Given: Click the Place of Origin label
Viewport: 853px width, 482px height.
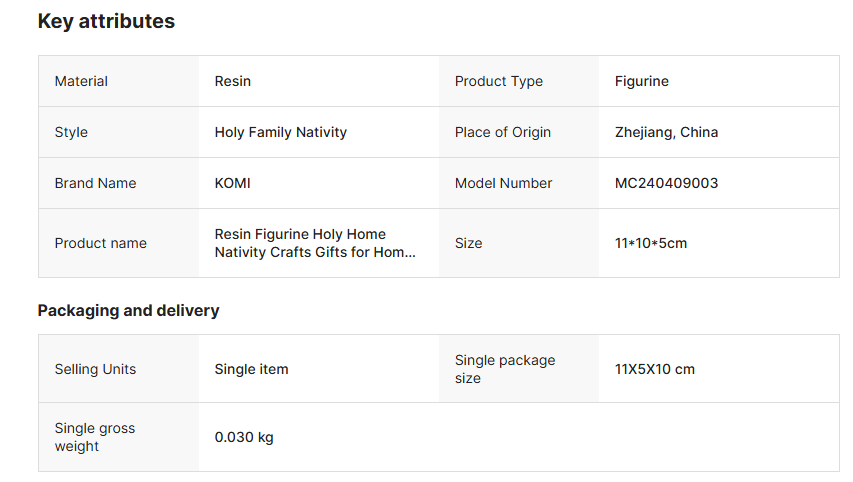Looking at the screenshot, I should [503, 132].
